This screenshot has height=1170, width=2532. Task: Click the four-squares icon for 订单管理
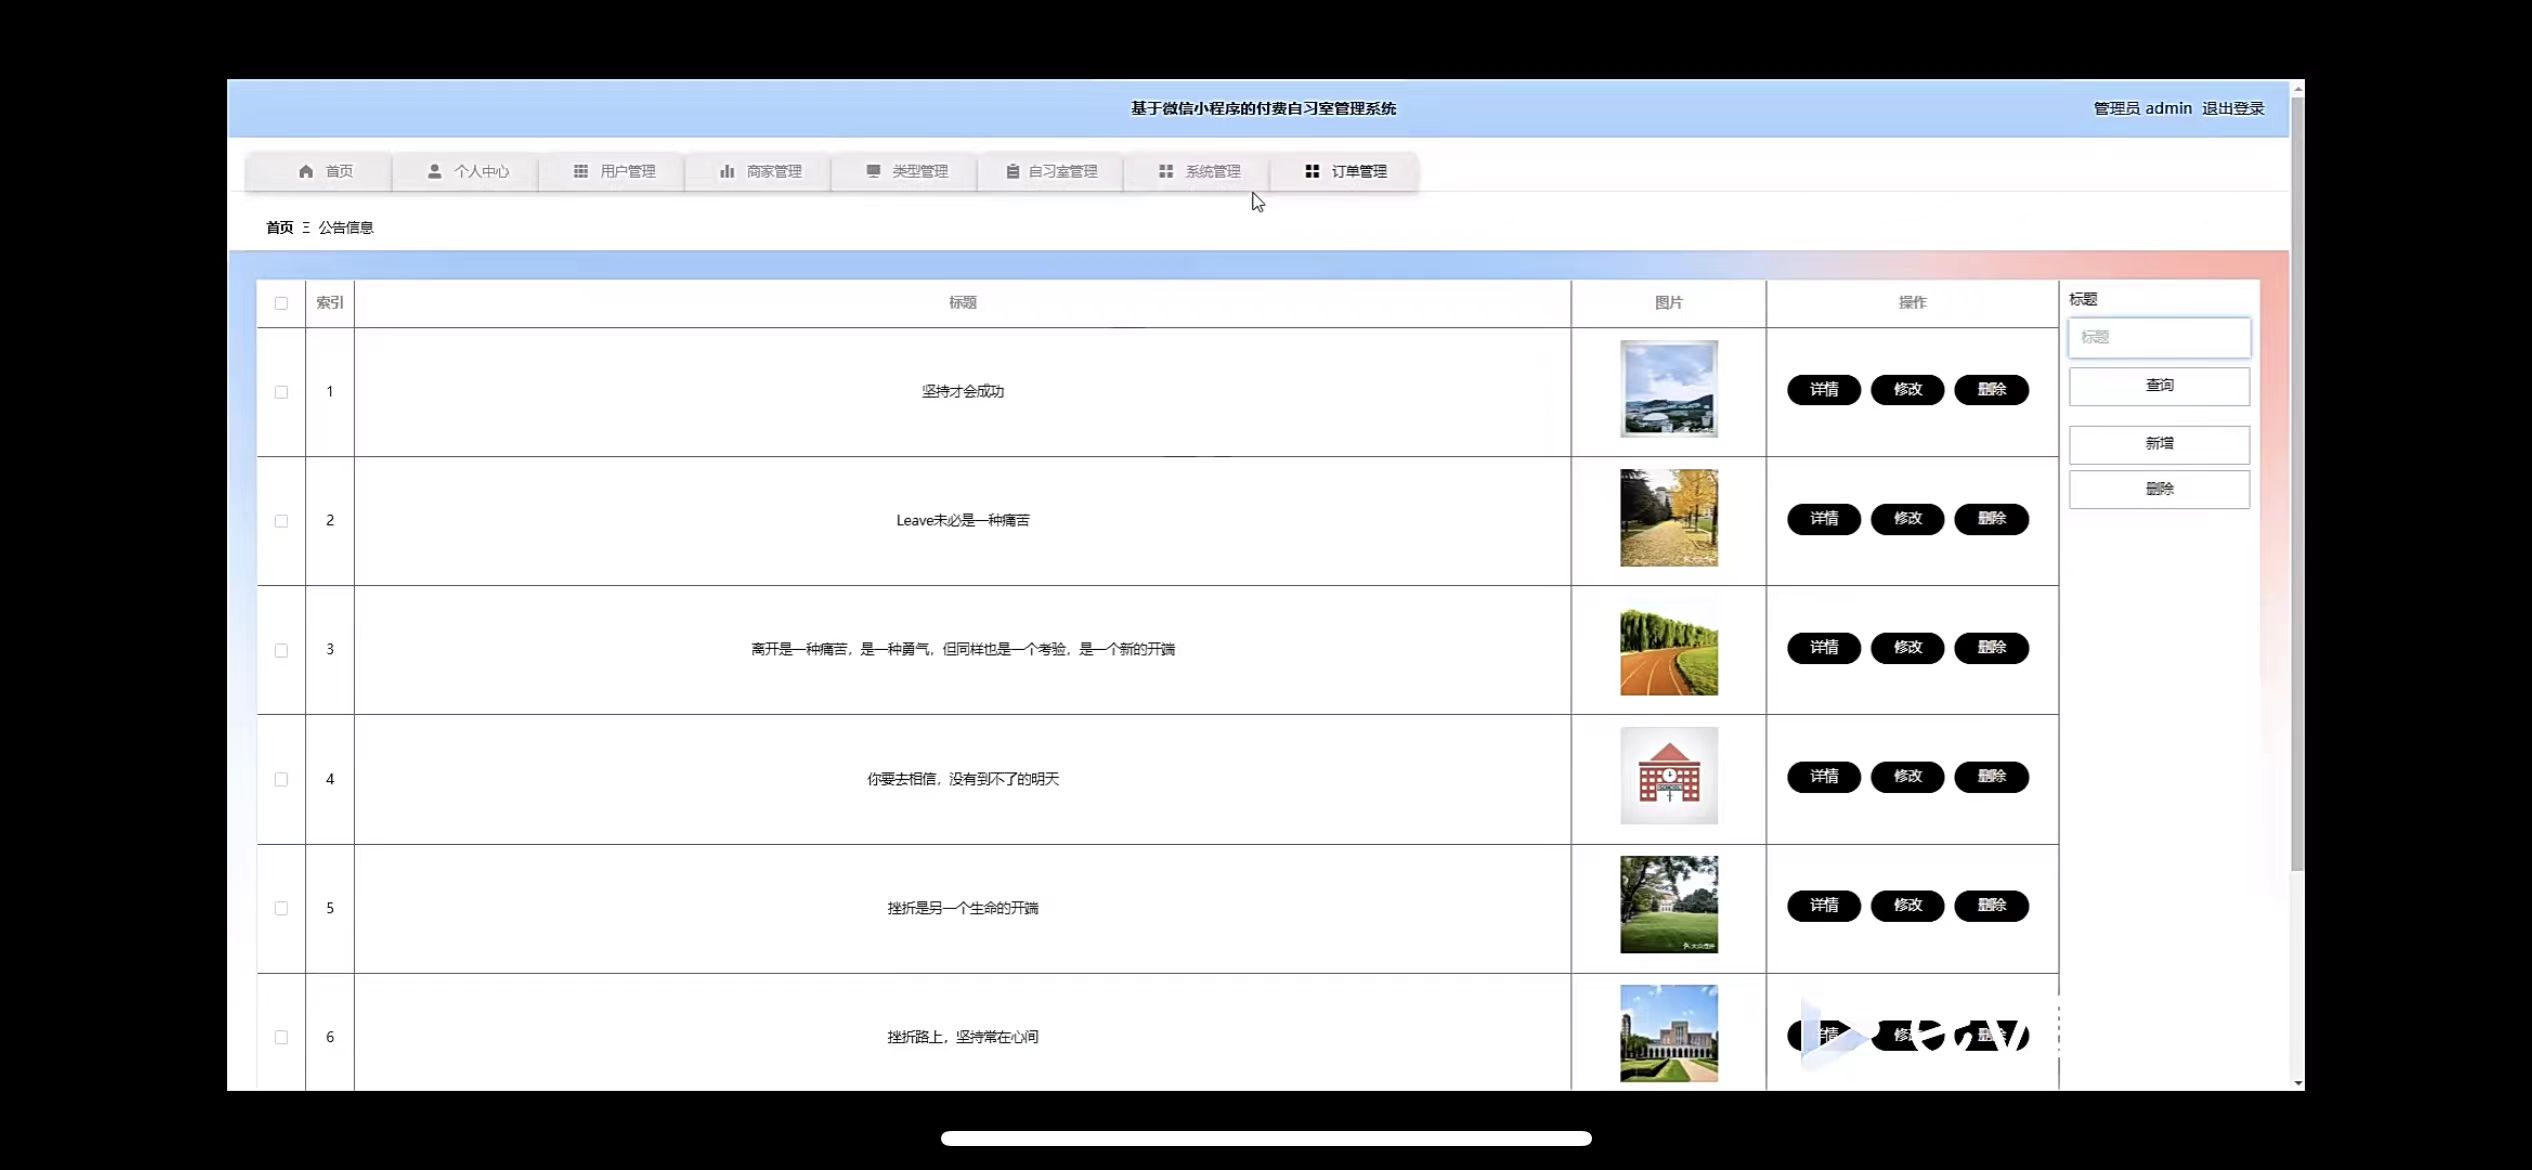coord(1312,171)
